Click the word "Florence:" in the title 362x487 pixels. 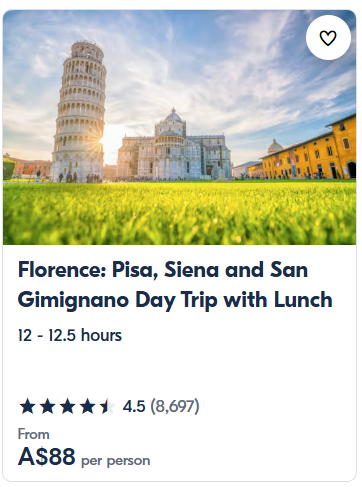point(62,270)
